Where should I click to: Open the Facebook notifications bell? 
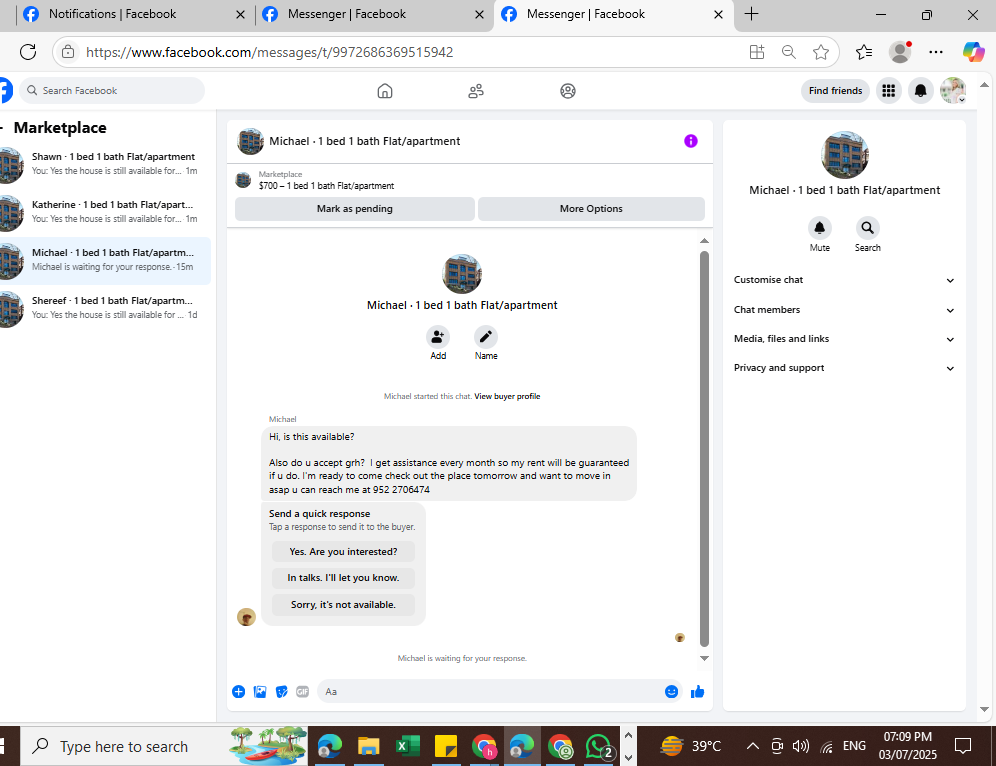tap(920, 91)
